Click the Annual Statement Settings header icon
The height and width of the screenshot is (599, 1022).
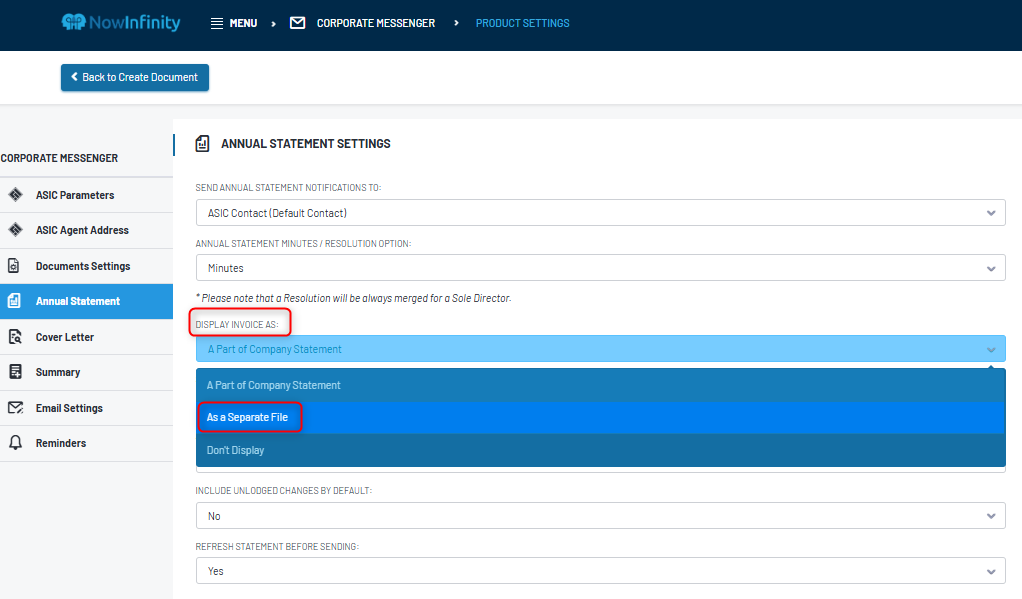[202, 143]
